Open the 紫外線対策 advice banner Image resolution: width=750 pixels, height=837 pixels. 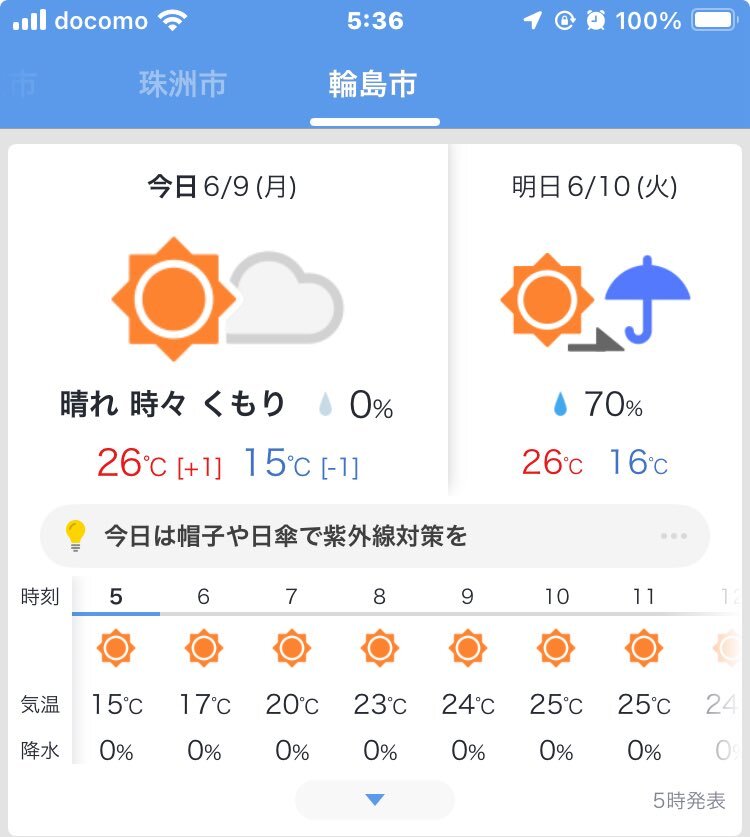pos(375,535)
